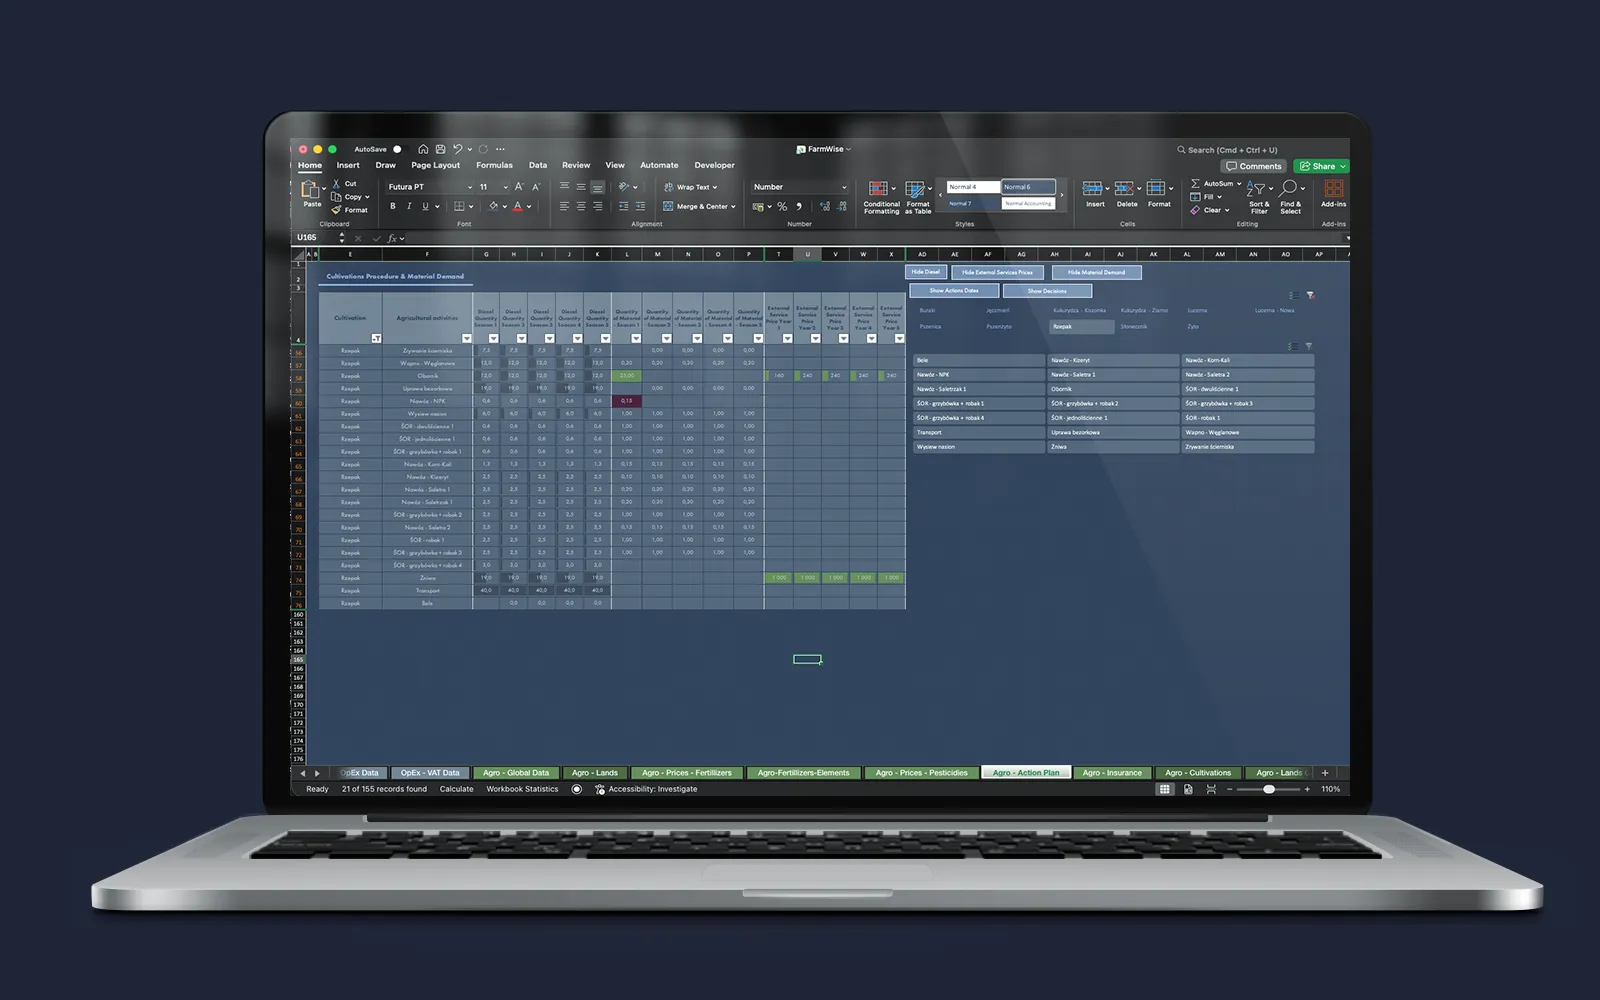Toggle the macro recording status icon
Image resolution: width=1600 pixels, height=1000 pixels.
577,789
